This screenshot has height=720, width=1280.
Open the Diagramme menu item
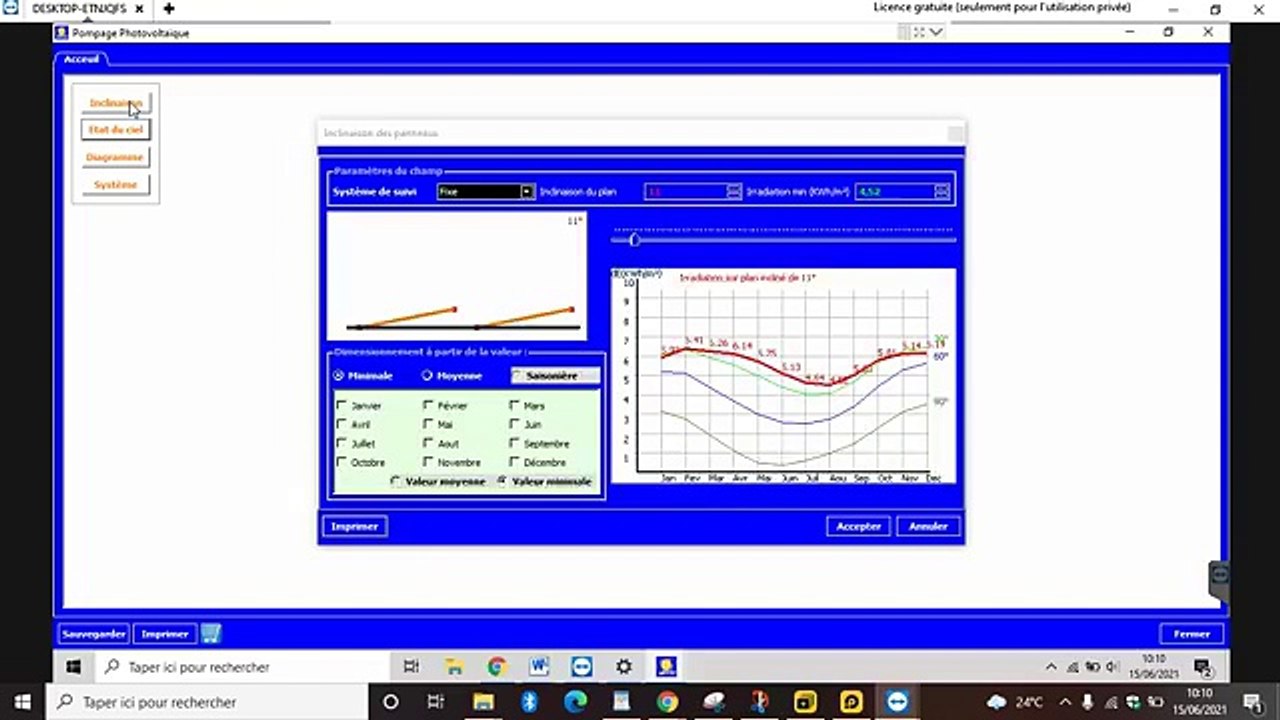116,157
